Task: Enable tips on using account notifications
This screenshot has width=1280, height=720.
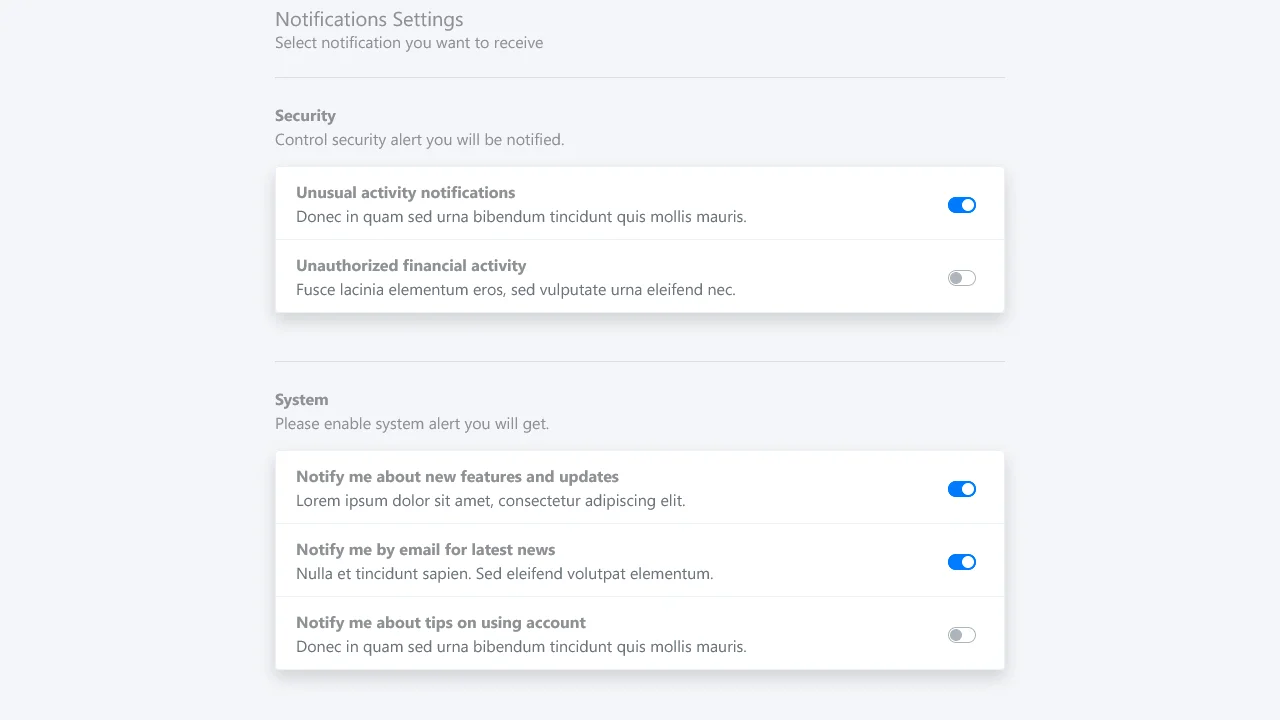Action: [x=961, y=634]
